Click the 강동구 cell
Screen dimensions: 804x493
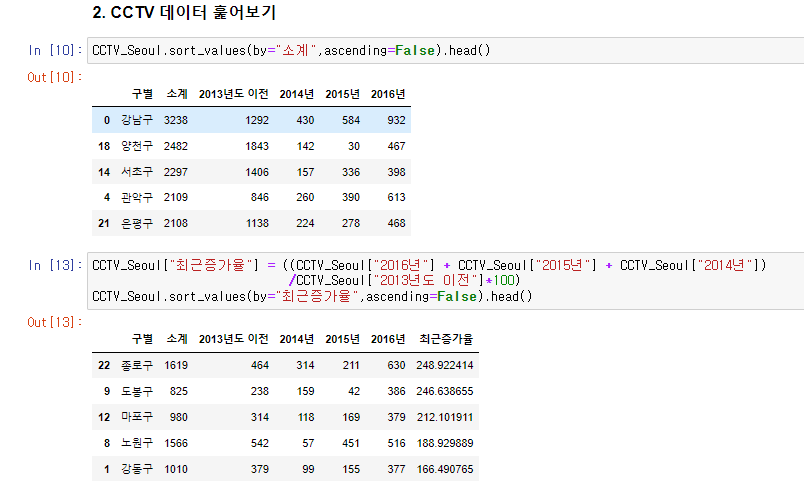click(x=137, y=469)
